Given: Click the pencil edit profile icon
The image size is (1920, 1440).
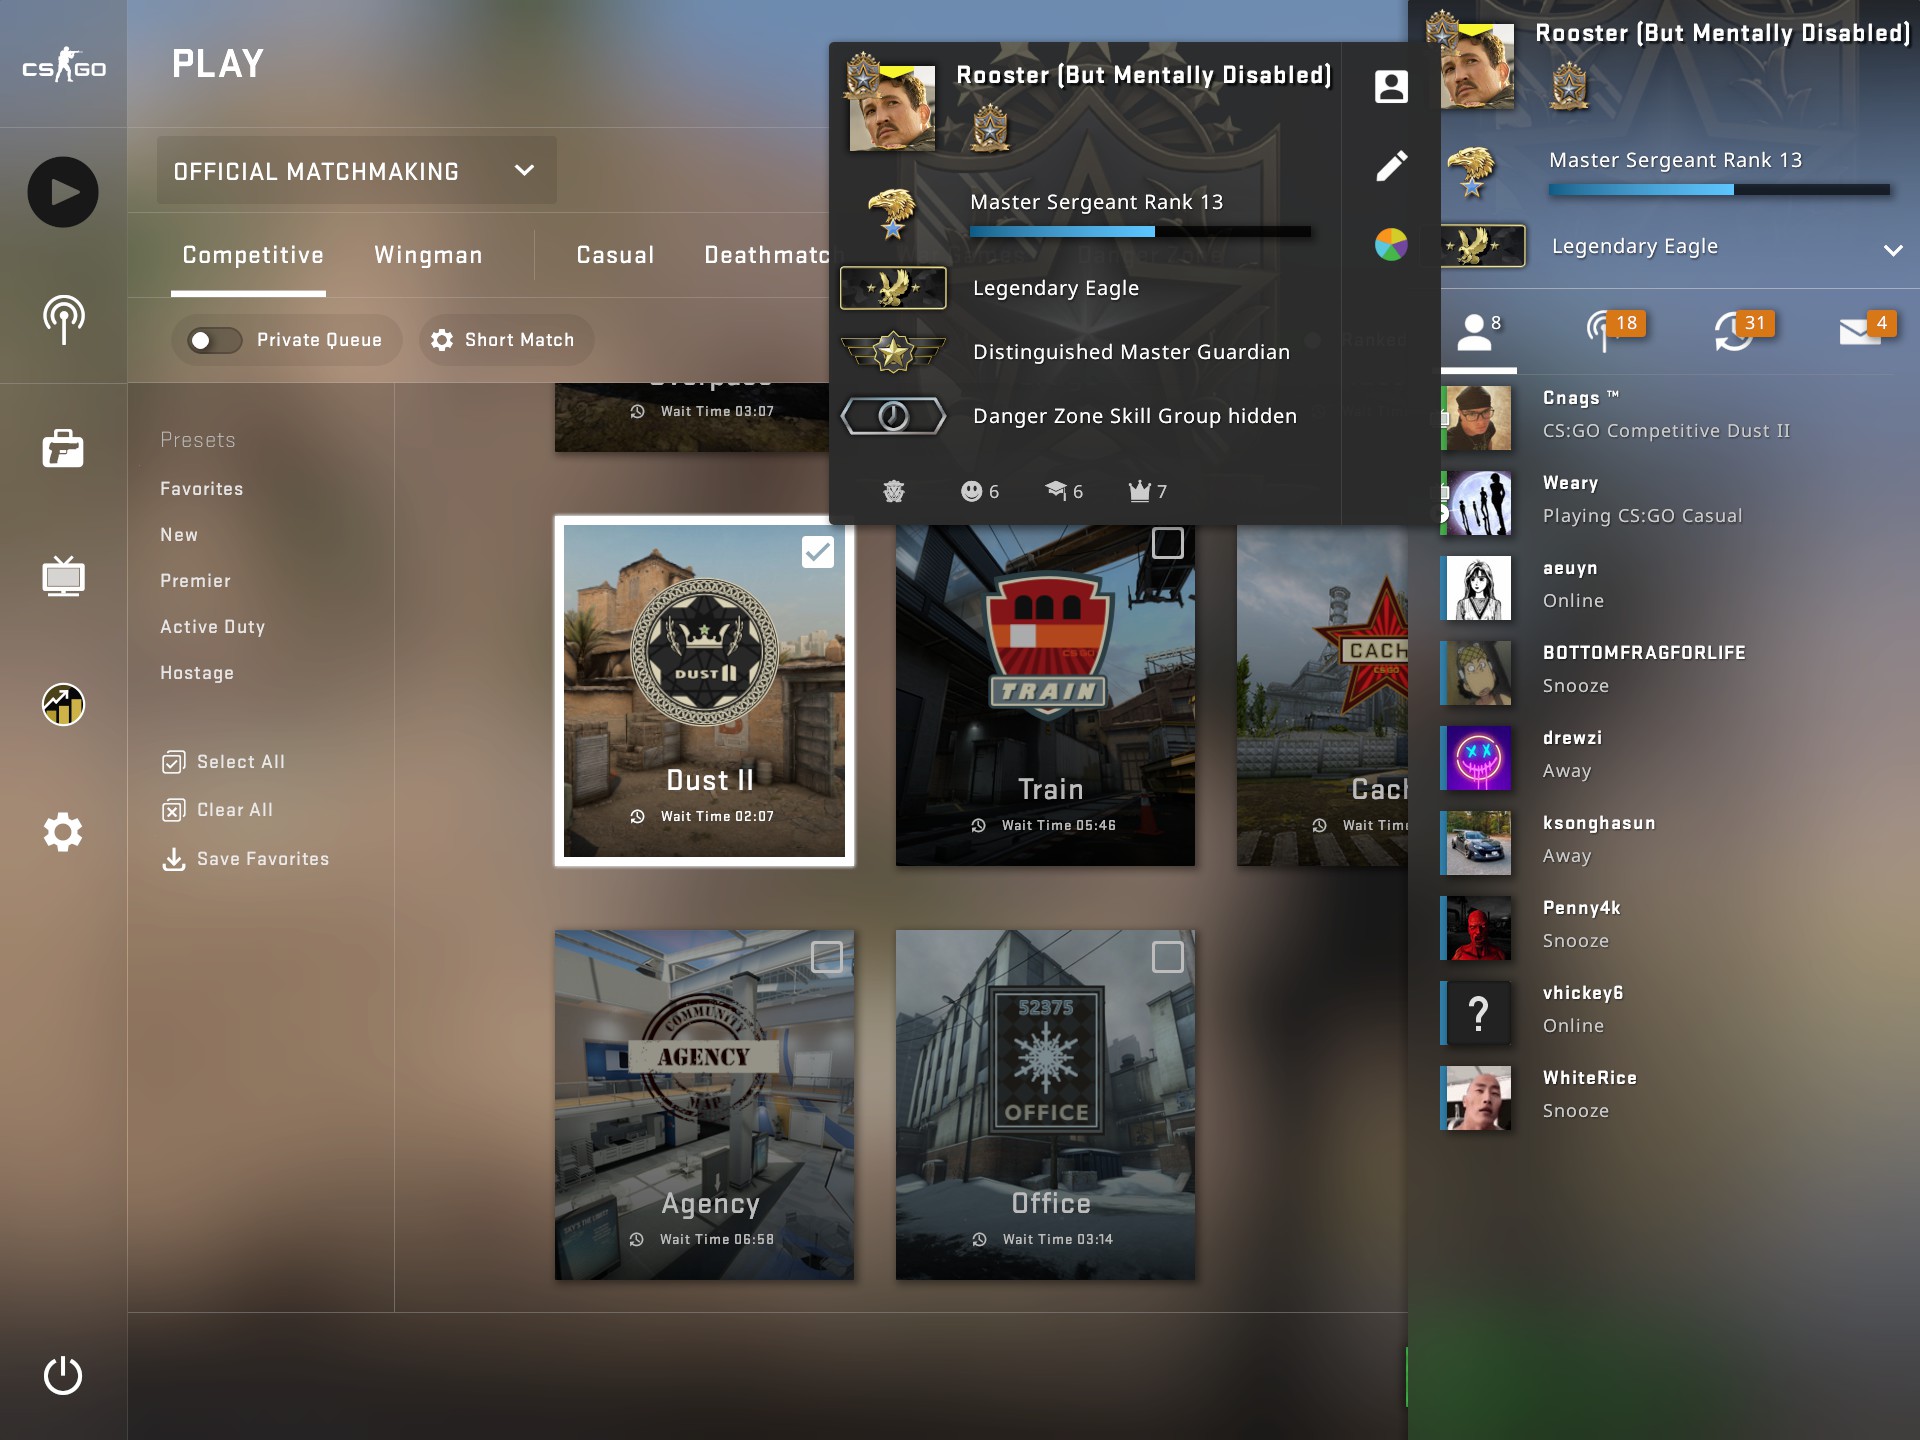Looking at the screenshot, I should tap(1391, 166).
